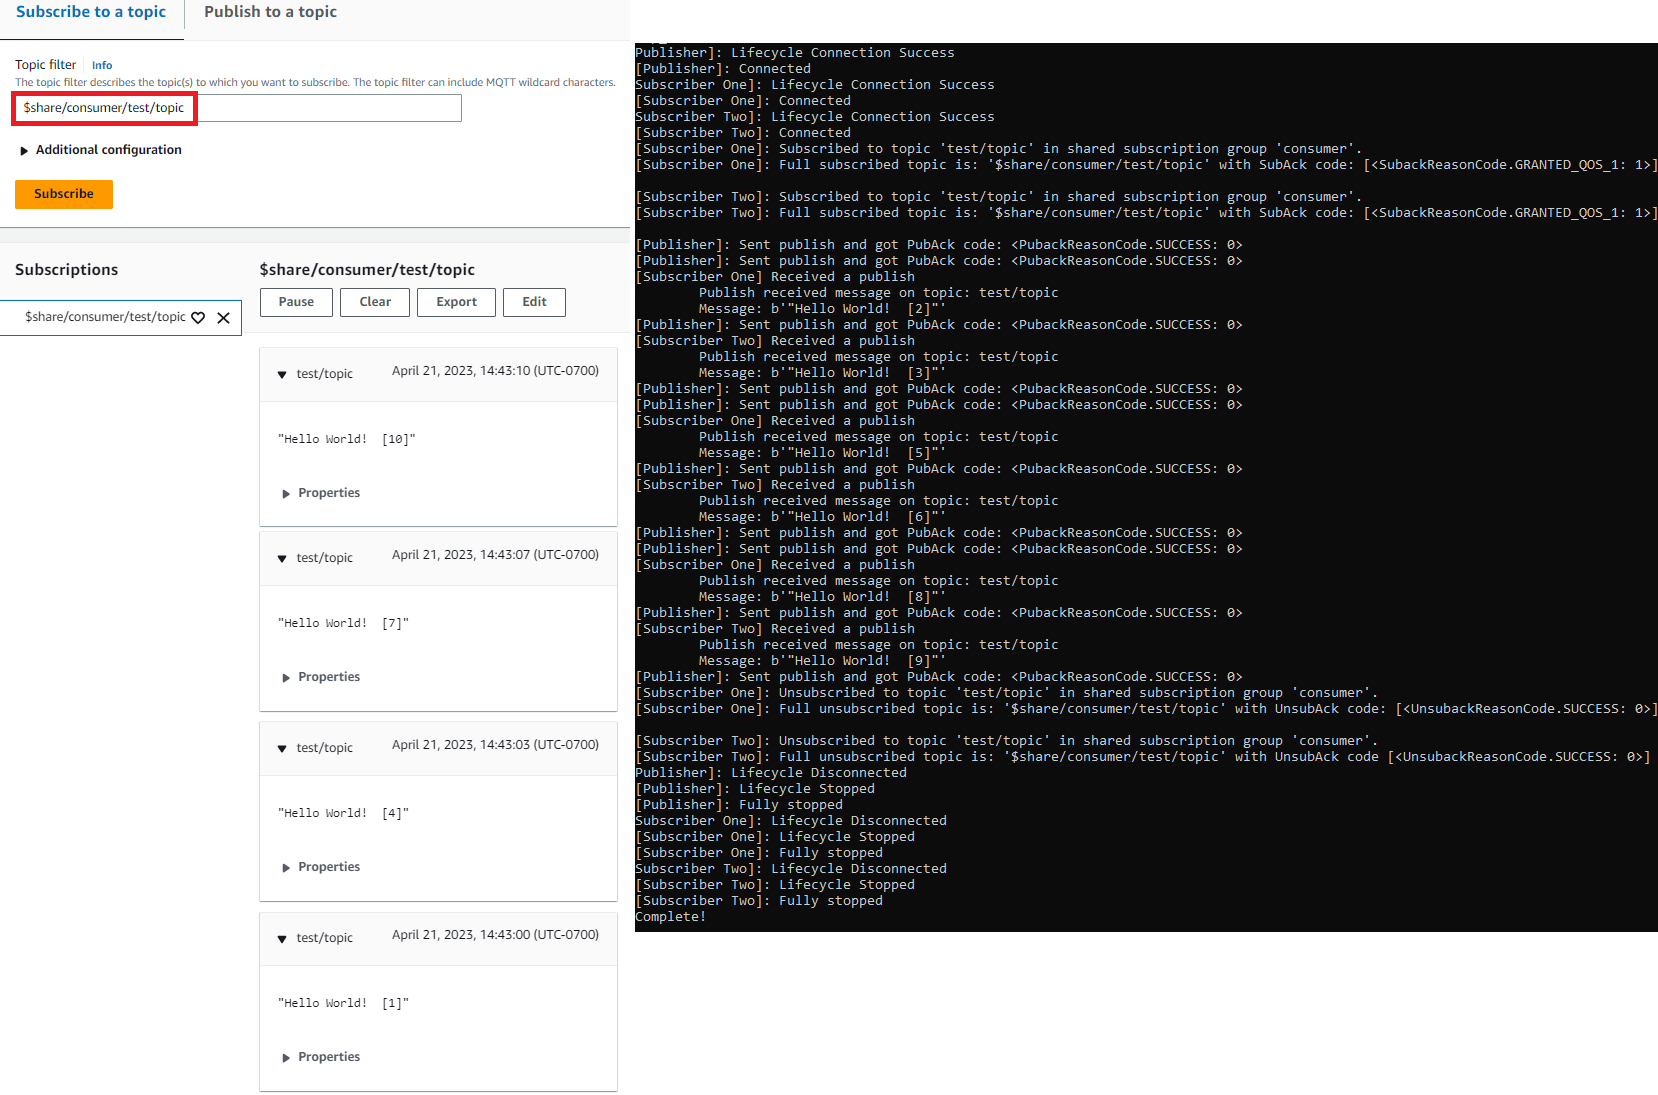This screenshot has height=1095, width=1658.
Task: Switch to Publish to a topic tab
Action: coord(270,12)
